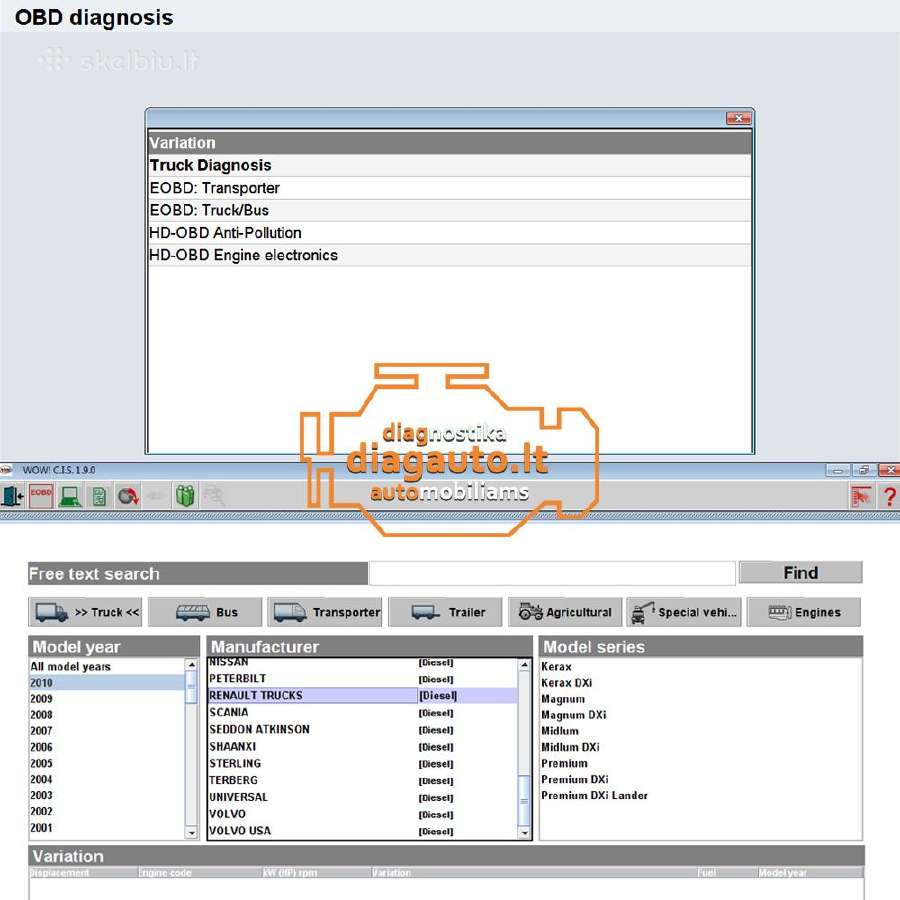Choose SEDDON ATKINSON manufacturer
The image size is (900, 900).
coord(363,729)
